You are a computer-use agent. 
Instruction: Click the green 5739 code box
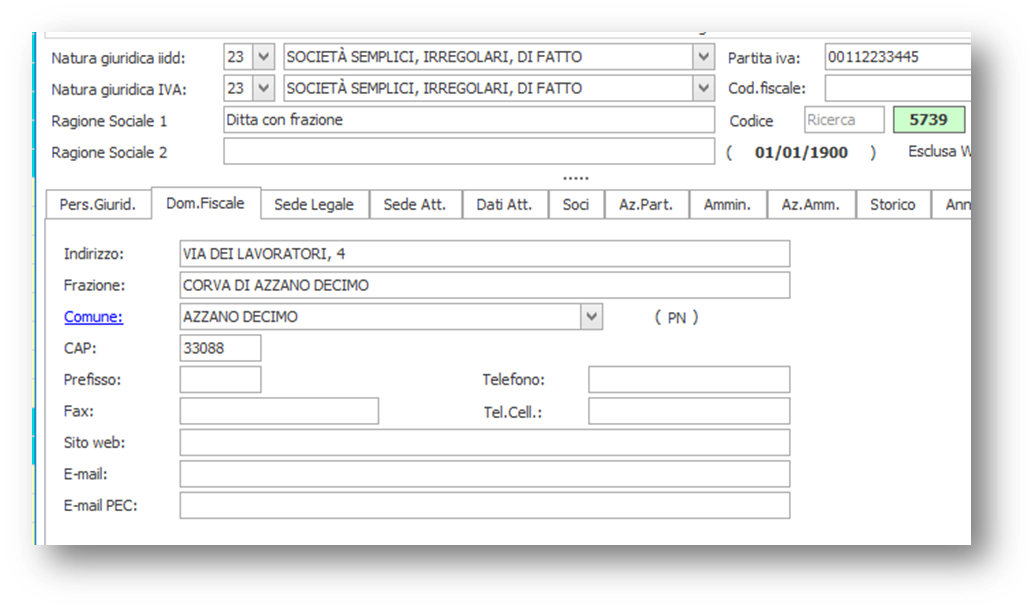click(x=928, y=120)
